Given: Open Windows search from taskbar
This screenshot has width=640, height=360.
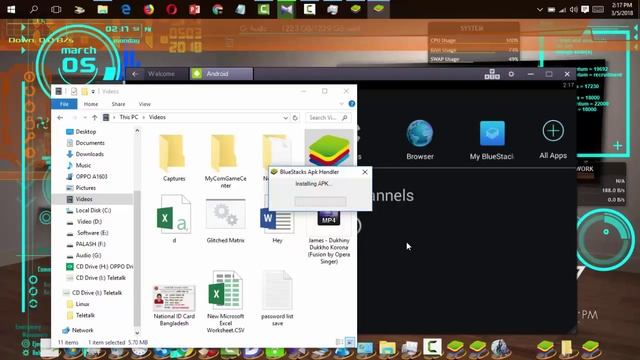Looking at the screenshot, I should (x=34, y=9).
